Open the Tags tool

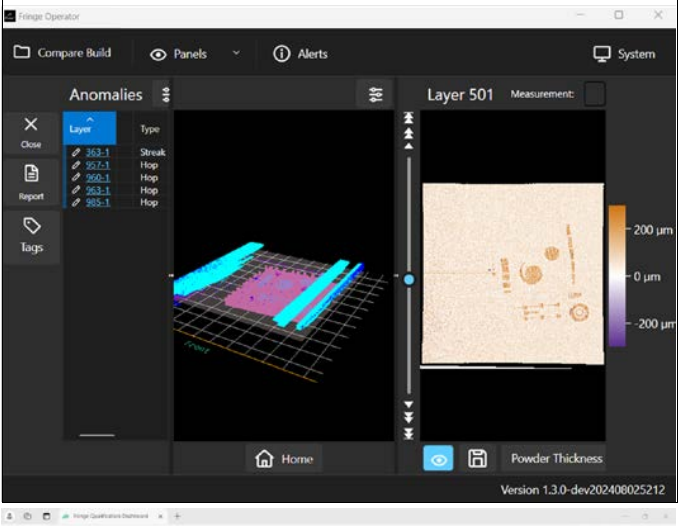click(32, 235)
